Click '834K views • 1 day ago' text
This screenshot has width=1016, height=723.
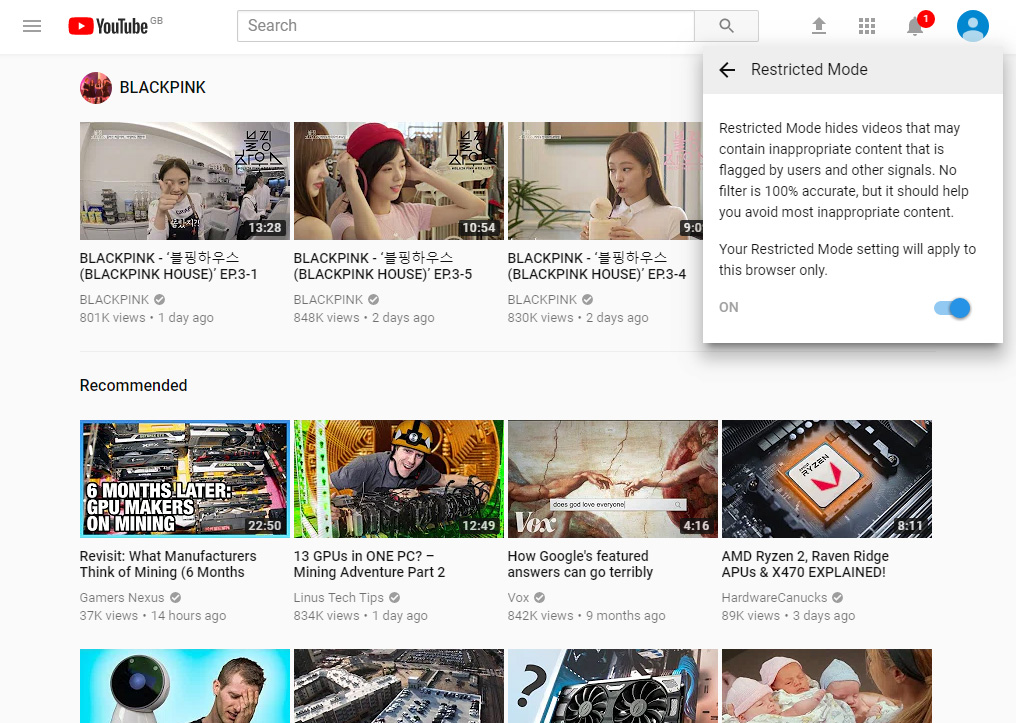point(360,615)
